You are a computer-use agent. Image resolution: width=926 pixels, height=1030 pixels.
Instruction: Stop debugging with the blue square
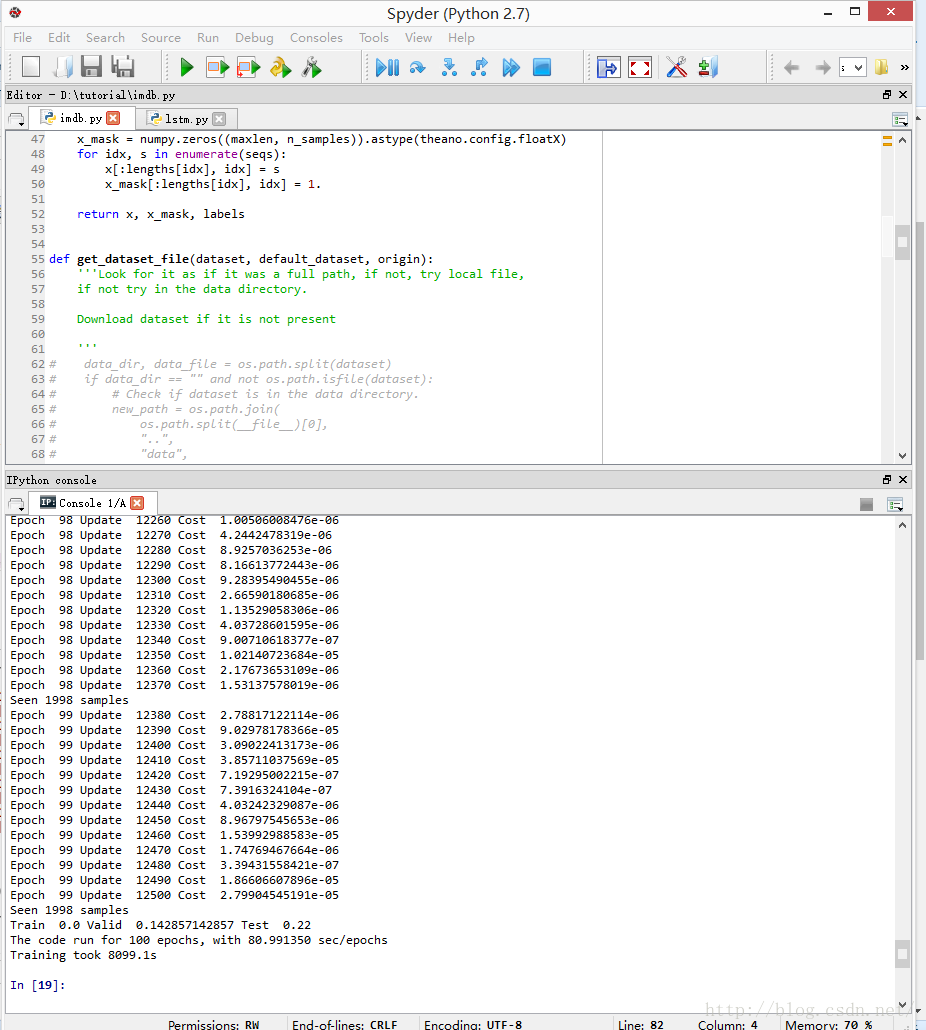point(542,67)
